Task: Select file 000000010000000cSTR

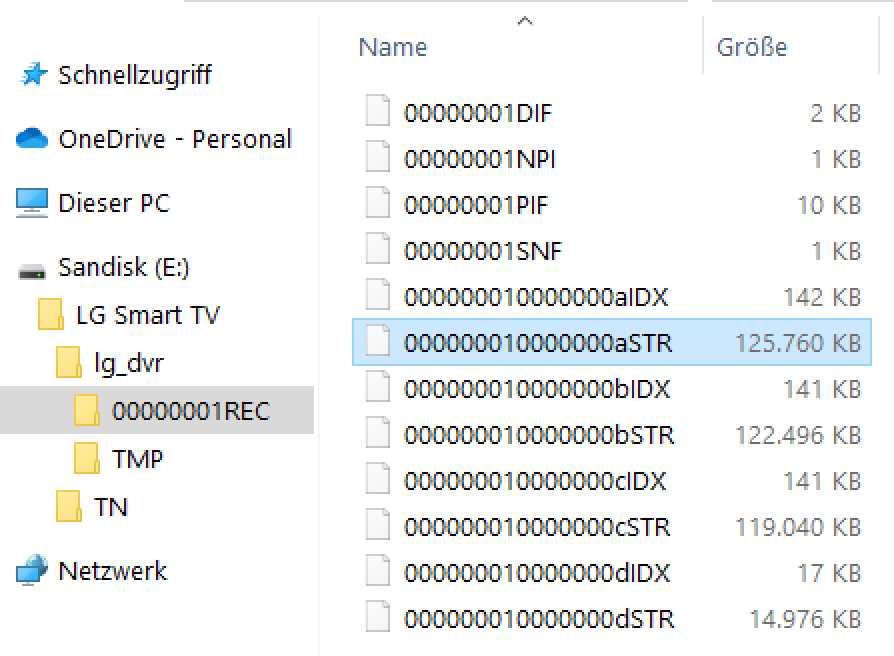Action: (x=612, y=527)
